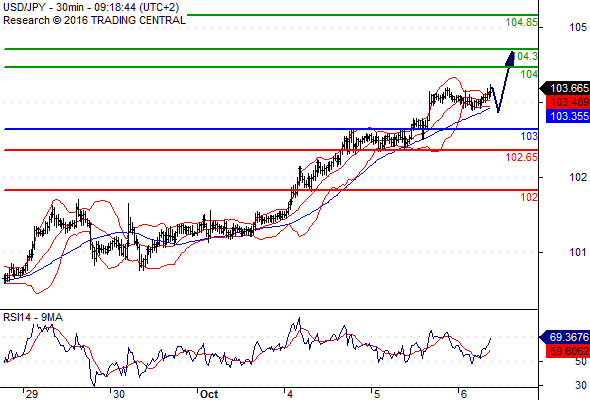Screen dimensions: 590x400
Task: Click the 101 price axis label
Action: [x=578, y=252]
